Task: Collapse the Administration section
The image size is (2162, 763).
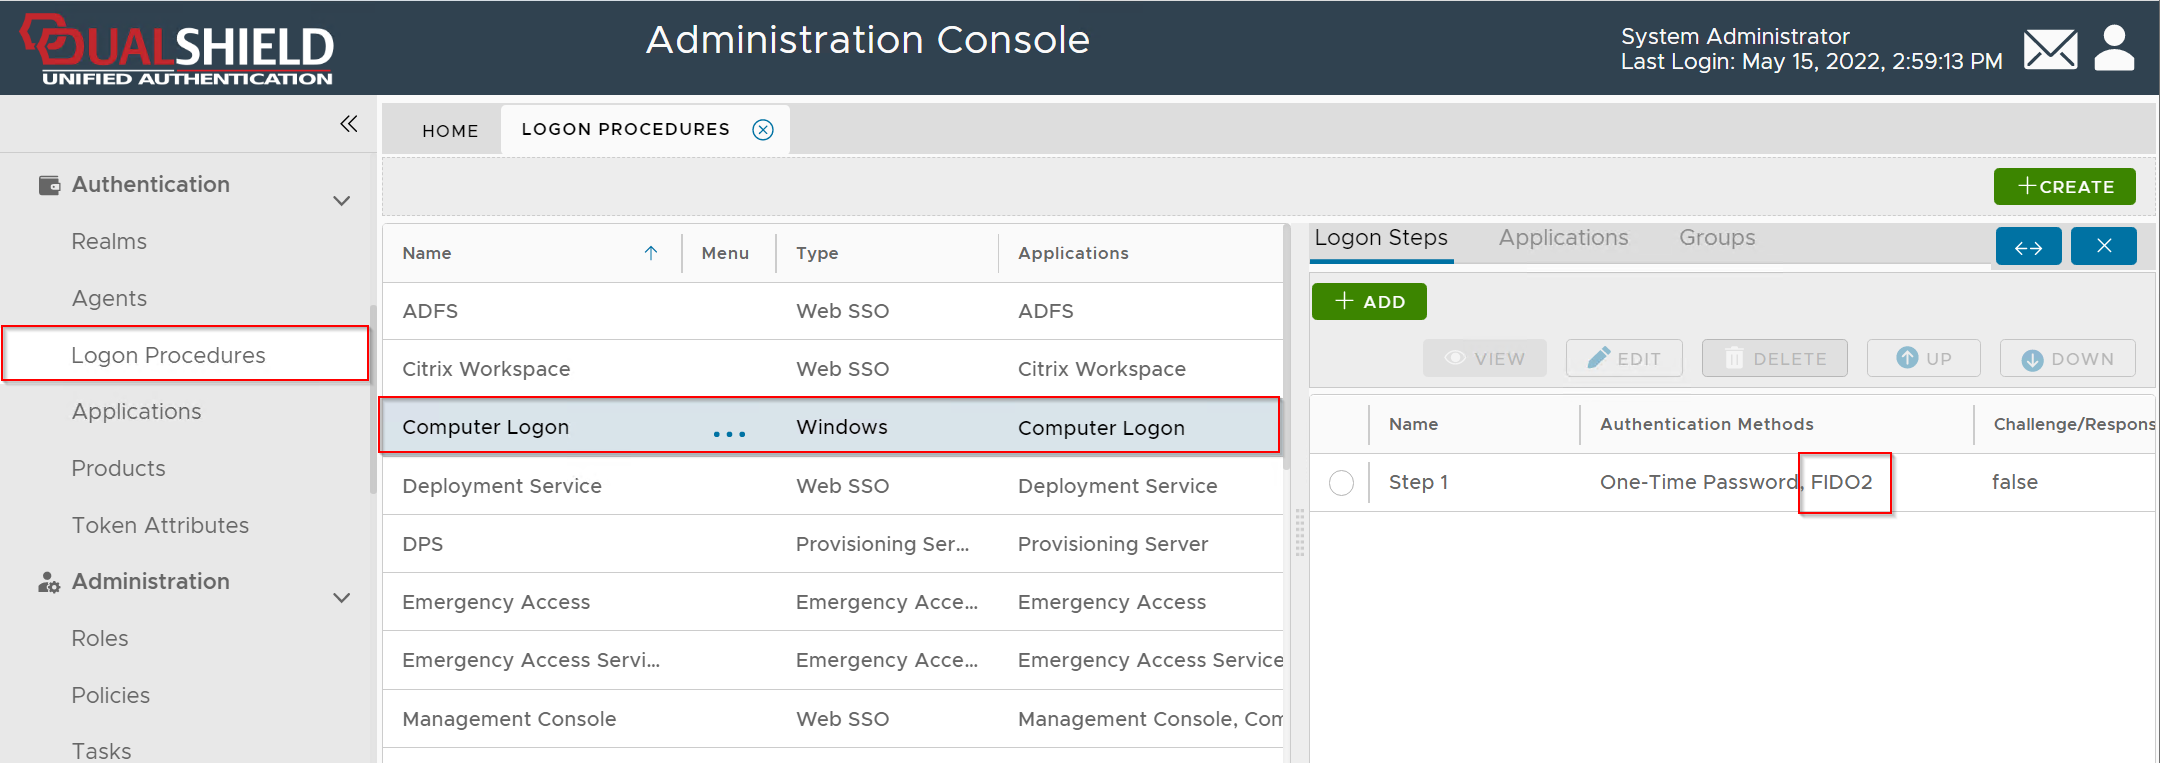Action: [341, 598]
